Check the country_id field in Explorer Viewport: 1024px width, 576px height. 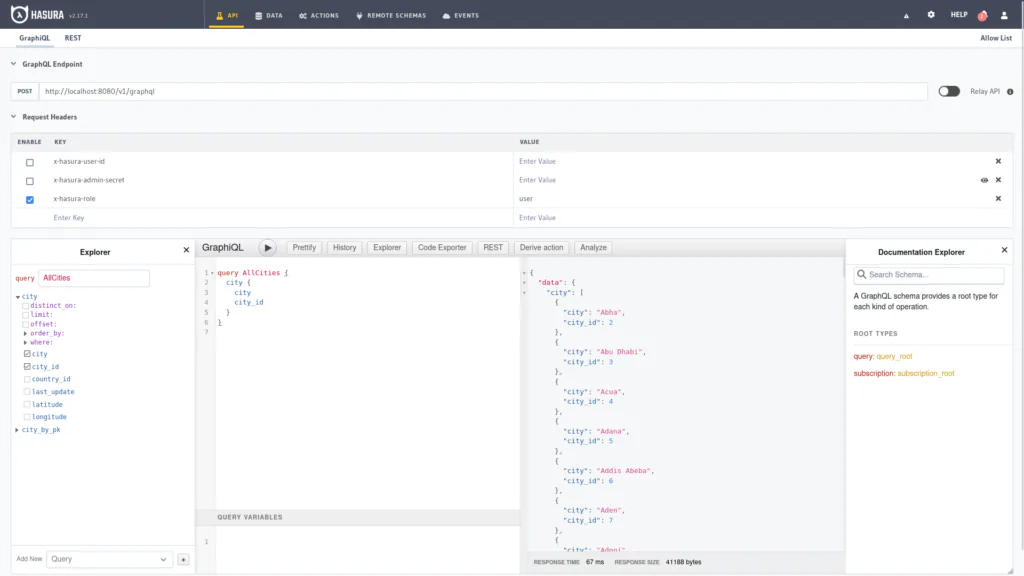tap(27, 379)
